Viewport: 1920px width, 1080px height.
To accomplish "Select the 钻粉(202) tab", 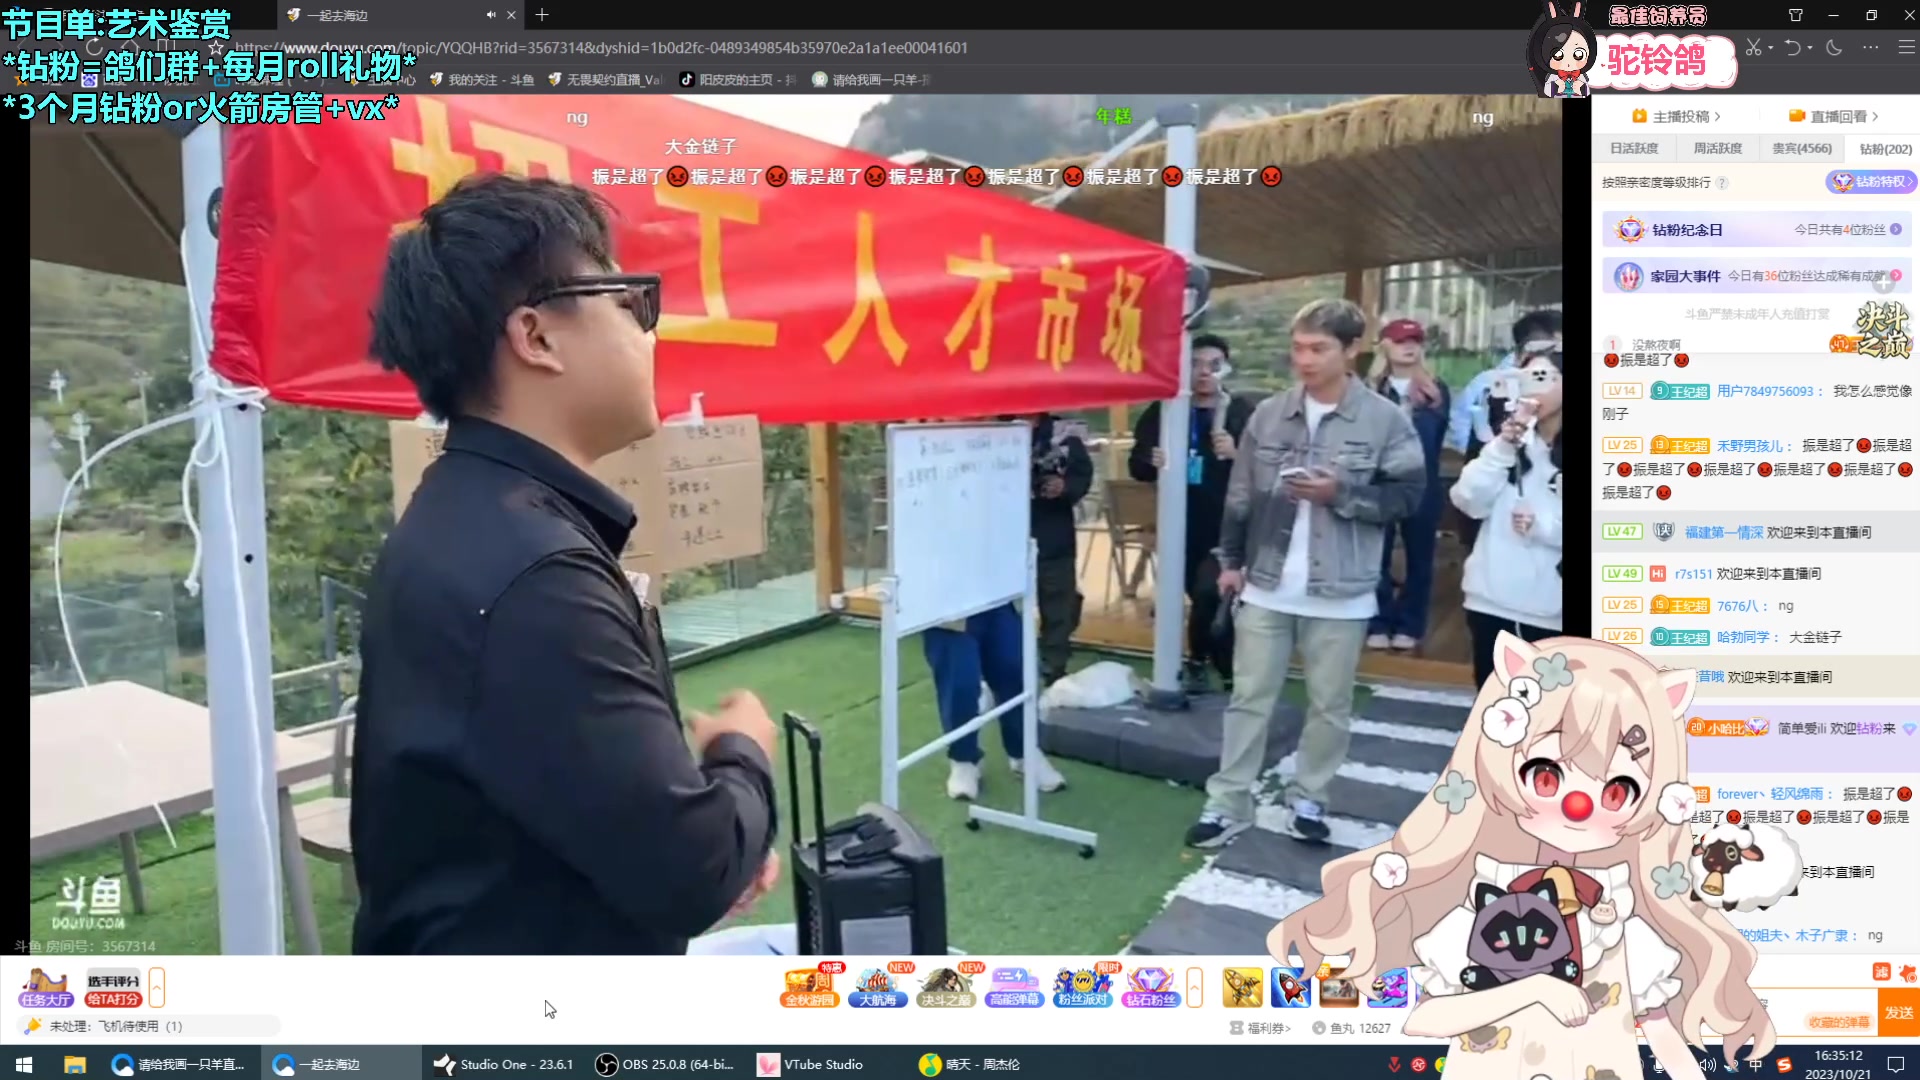I will pos(1885,149).
